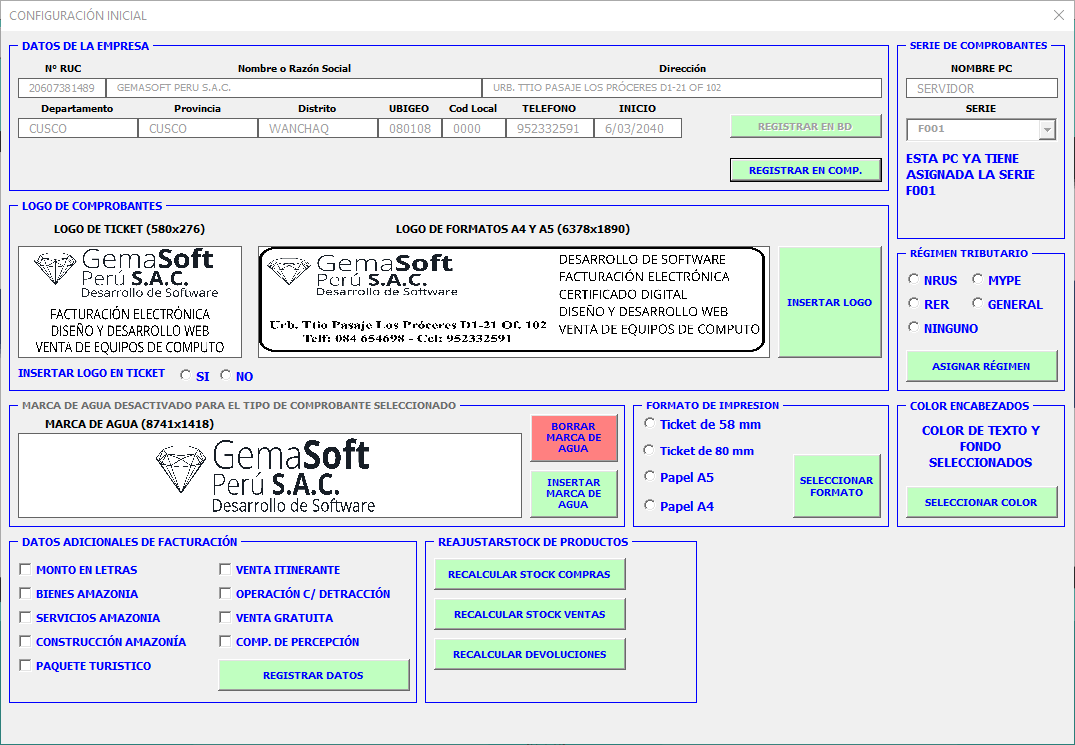Close the Configuración Inicial window
This screenshot has width=1075, height=745.
1059,15
